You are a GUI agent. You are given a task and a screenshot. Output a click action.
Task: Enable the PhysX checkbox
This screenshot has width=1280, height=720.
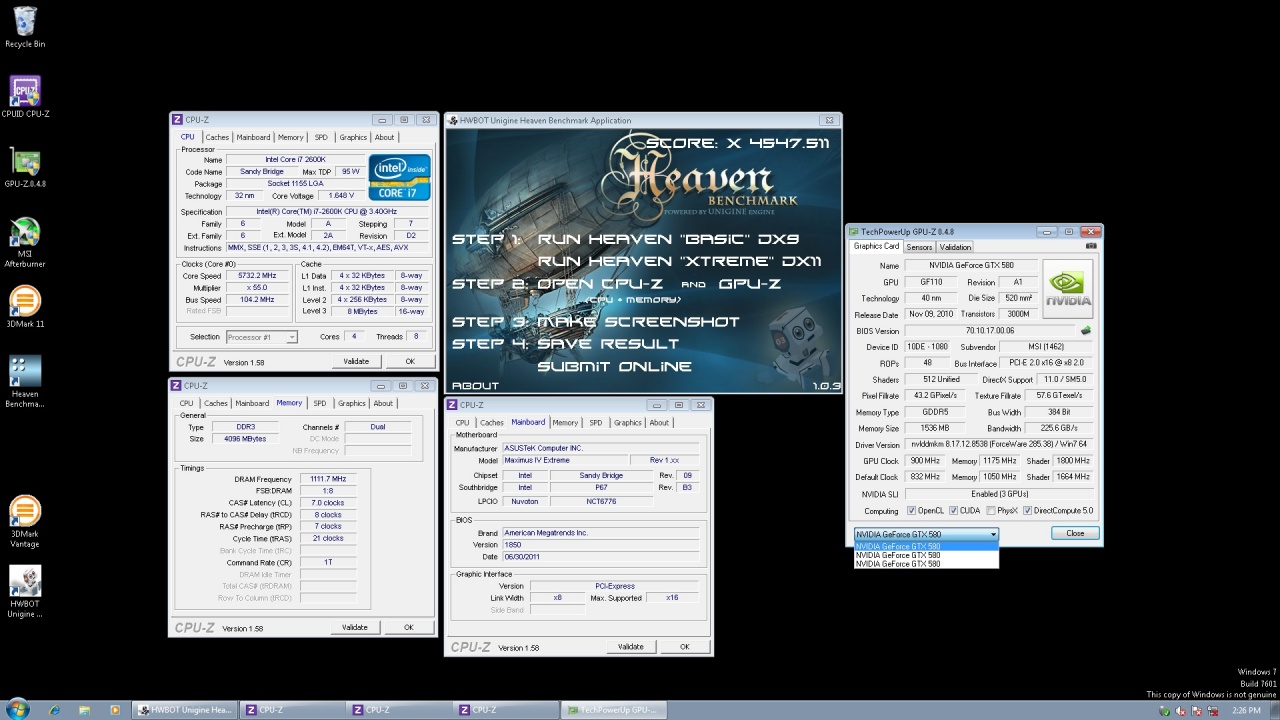989,511
